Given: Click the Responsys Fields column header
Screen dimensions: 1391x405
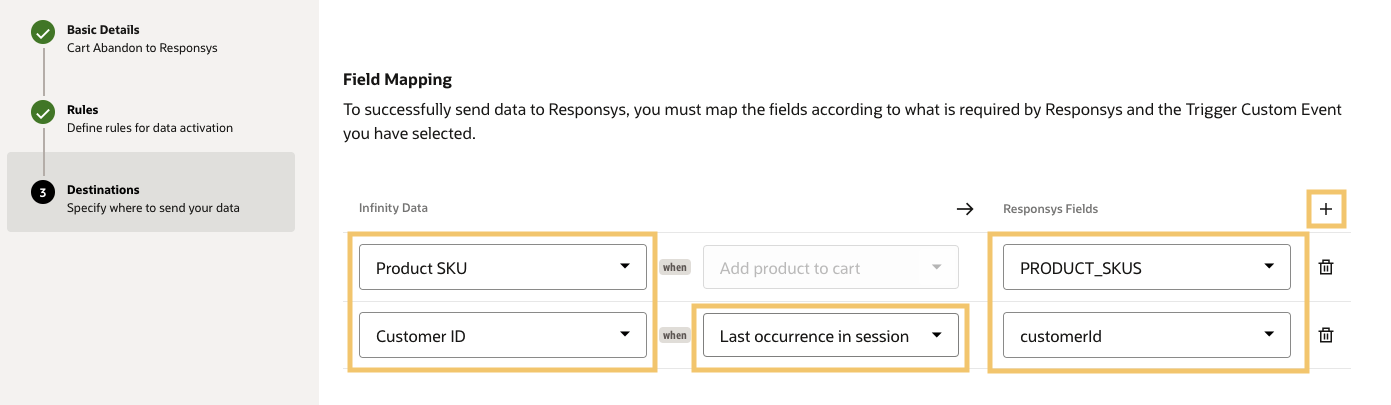Looking at the screenshot, I should pos(1050,209).
